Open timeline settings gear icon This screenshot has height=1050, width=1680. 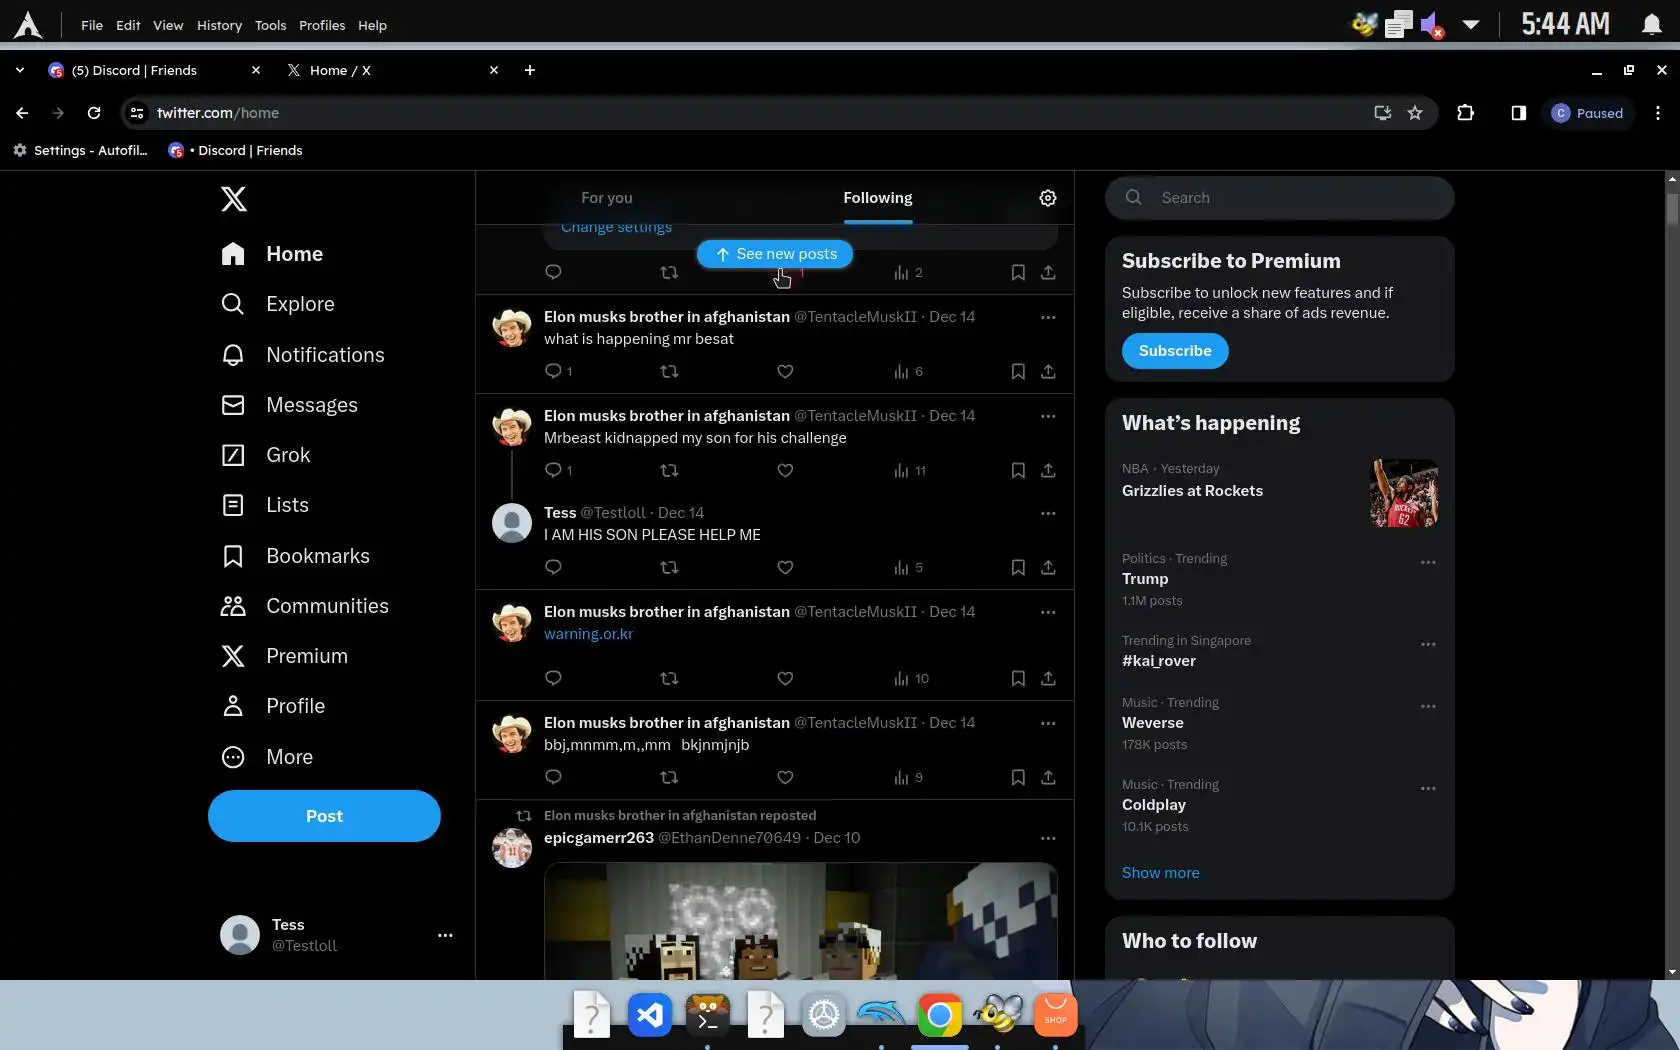[x=1047, y=198]
